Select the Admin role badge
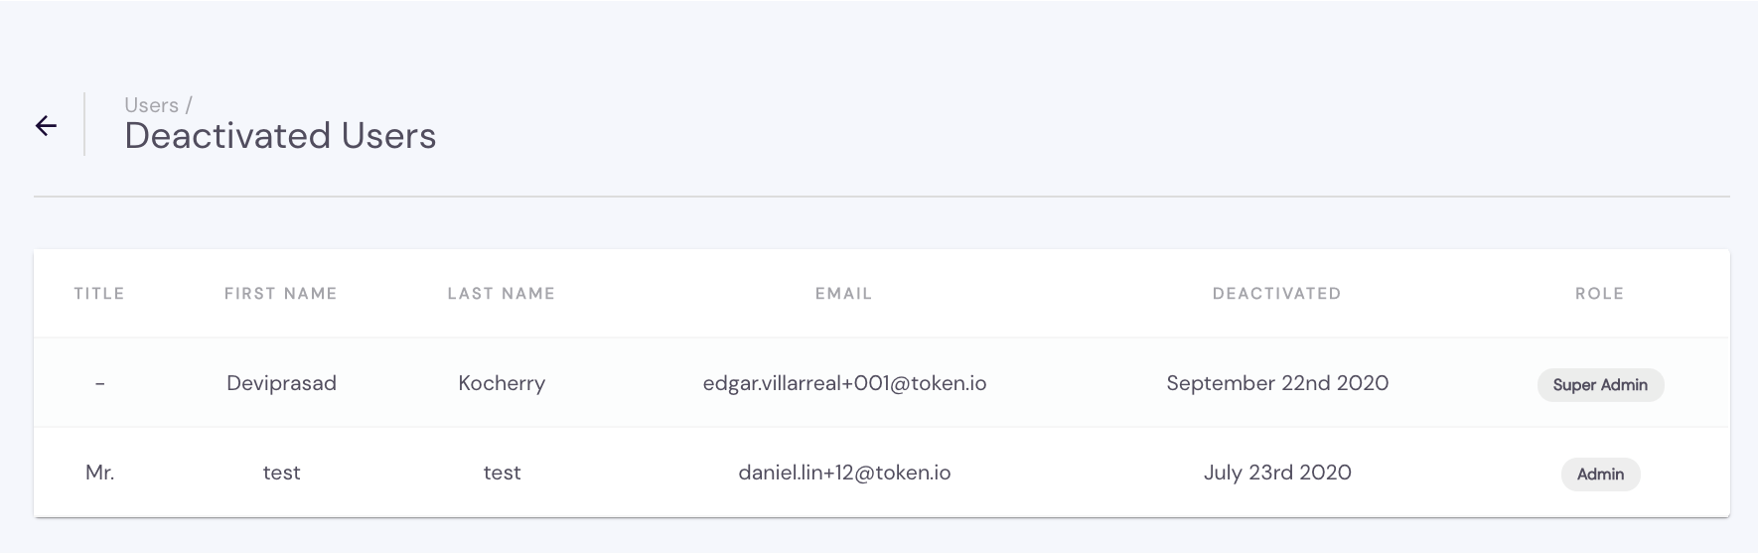Image resolution: width=1758 pixels, height=553 pixels. (1600, 474)
